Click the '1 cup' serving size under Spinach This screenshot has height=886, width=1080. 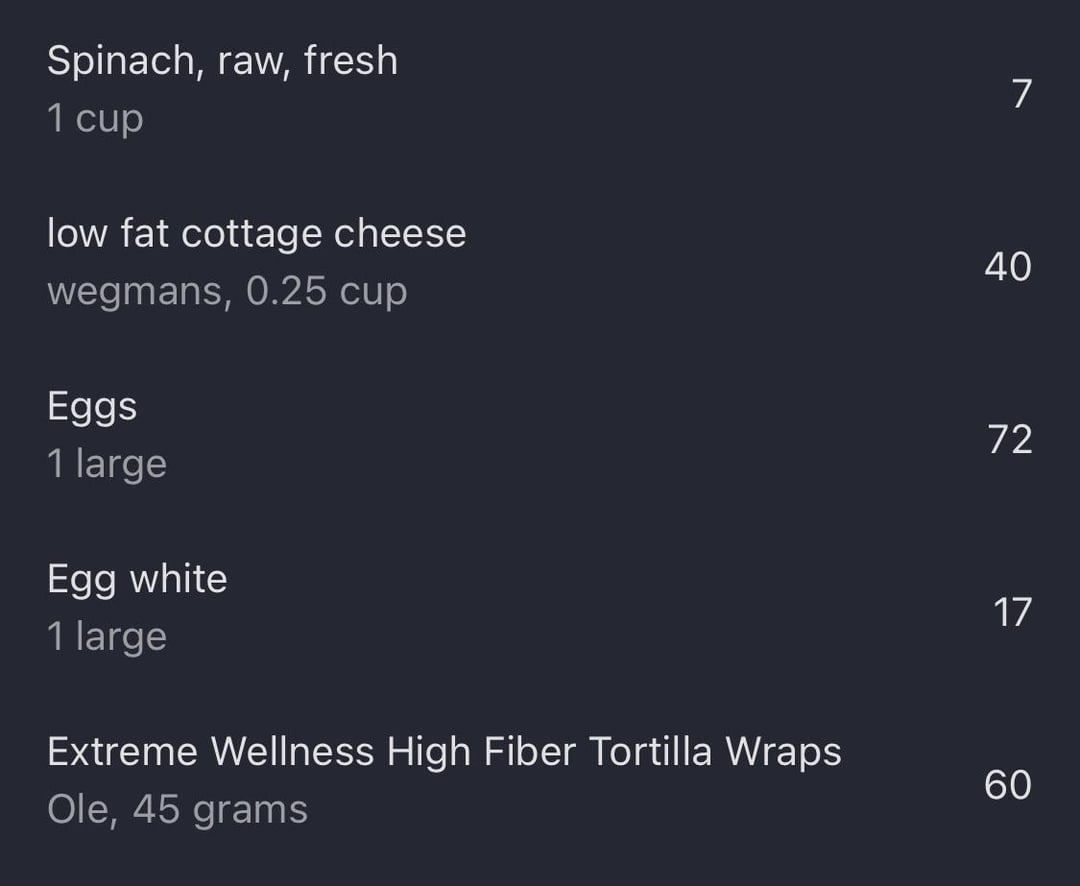[x=96, y=119]
